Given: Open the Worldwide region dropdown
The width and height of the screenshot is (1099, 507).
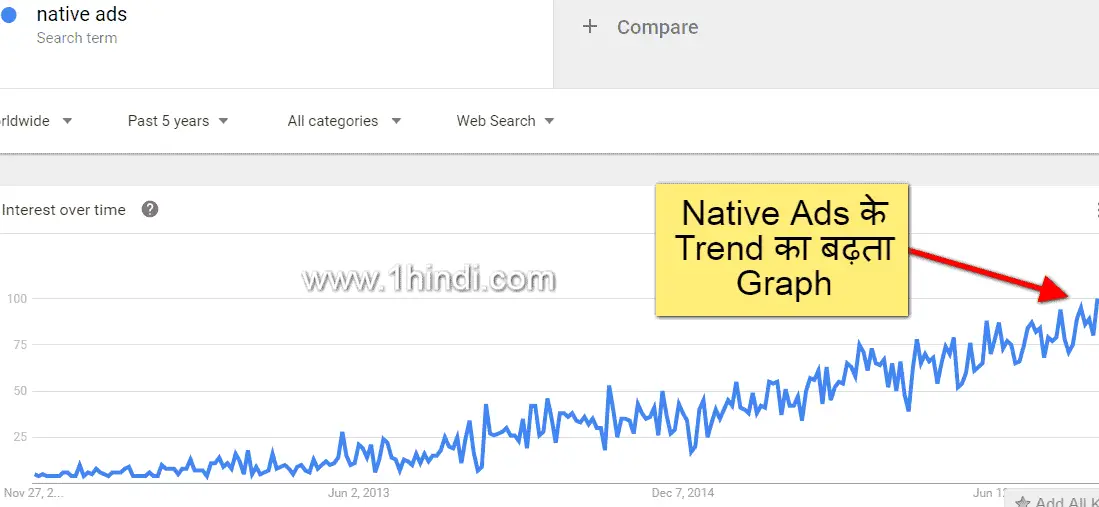Looking at the screenshot, I should [x=36, y=121].
